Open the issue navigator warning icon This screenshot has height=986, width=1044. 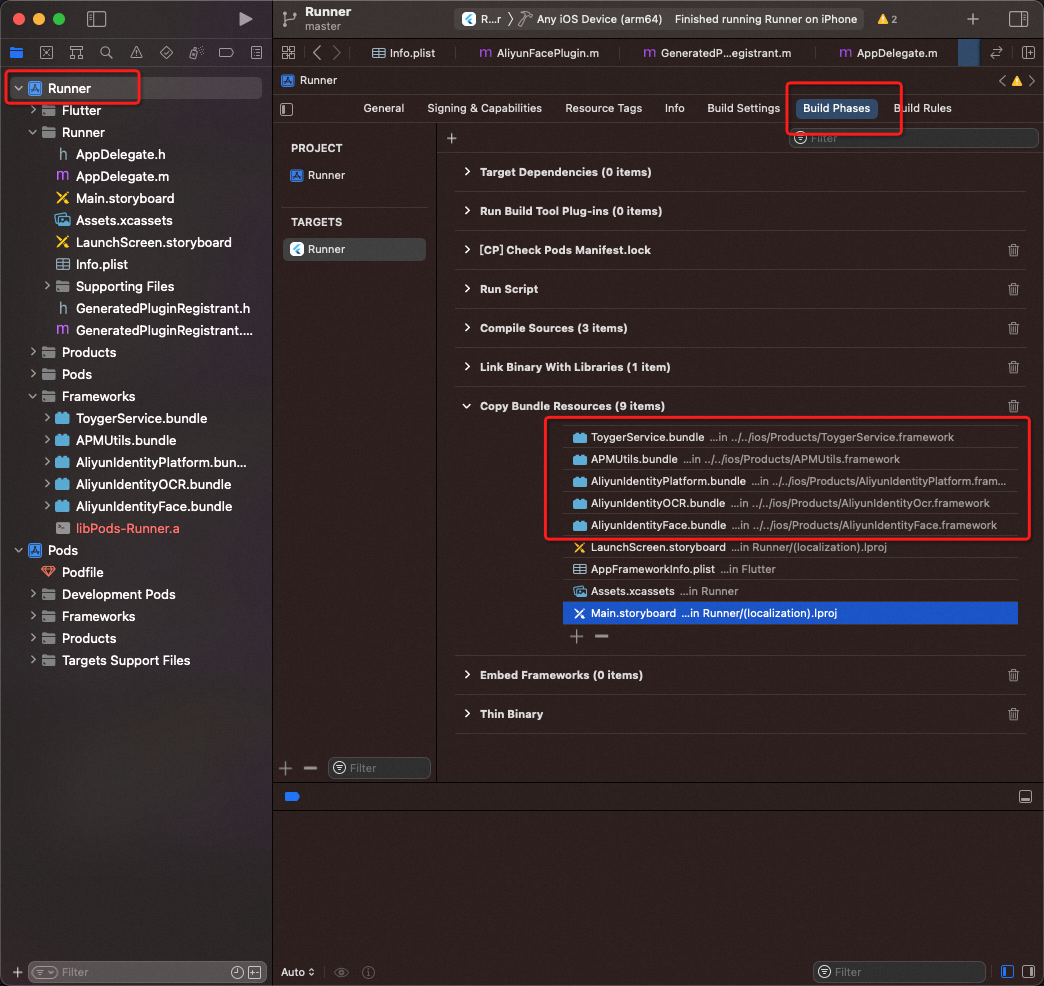pos(136,53)
